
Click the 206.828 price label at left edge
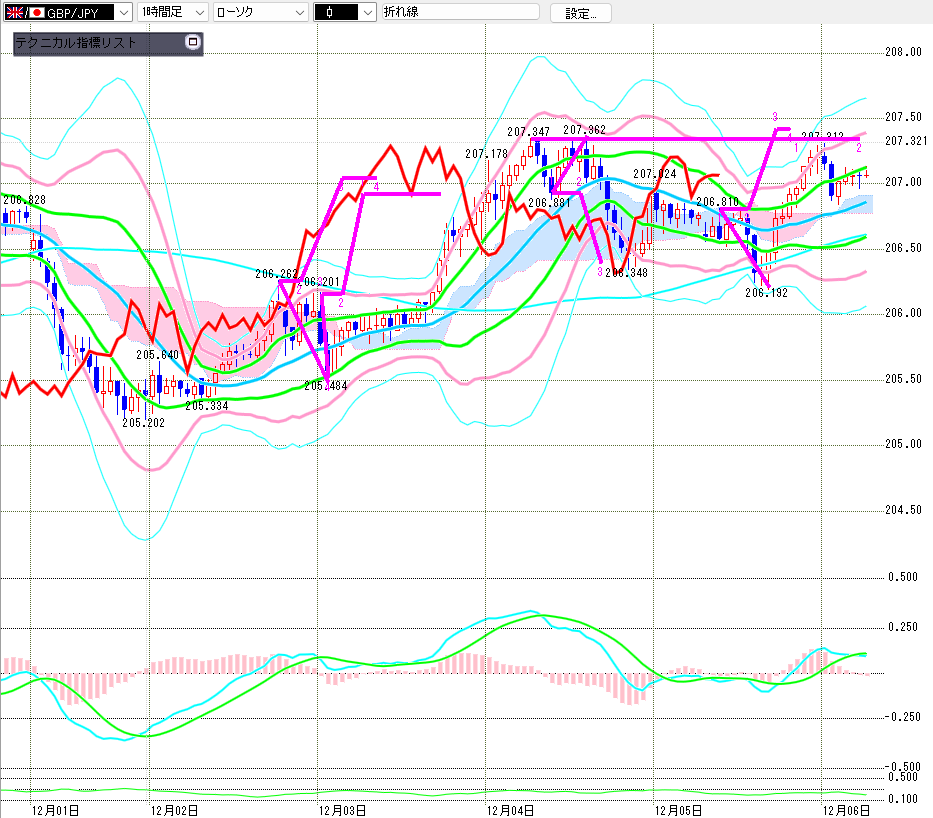click(x=24, y=200)
